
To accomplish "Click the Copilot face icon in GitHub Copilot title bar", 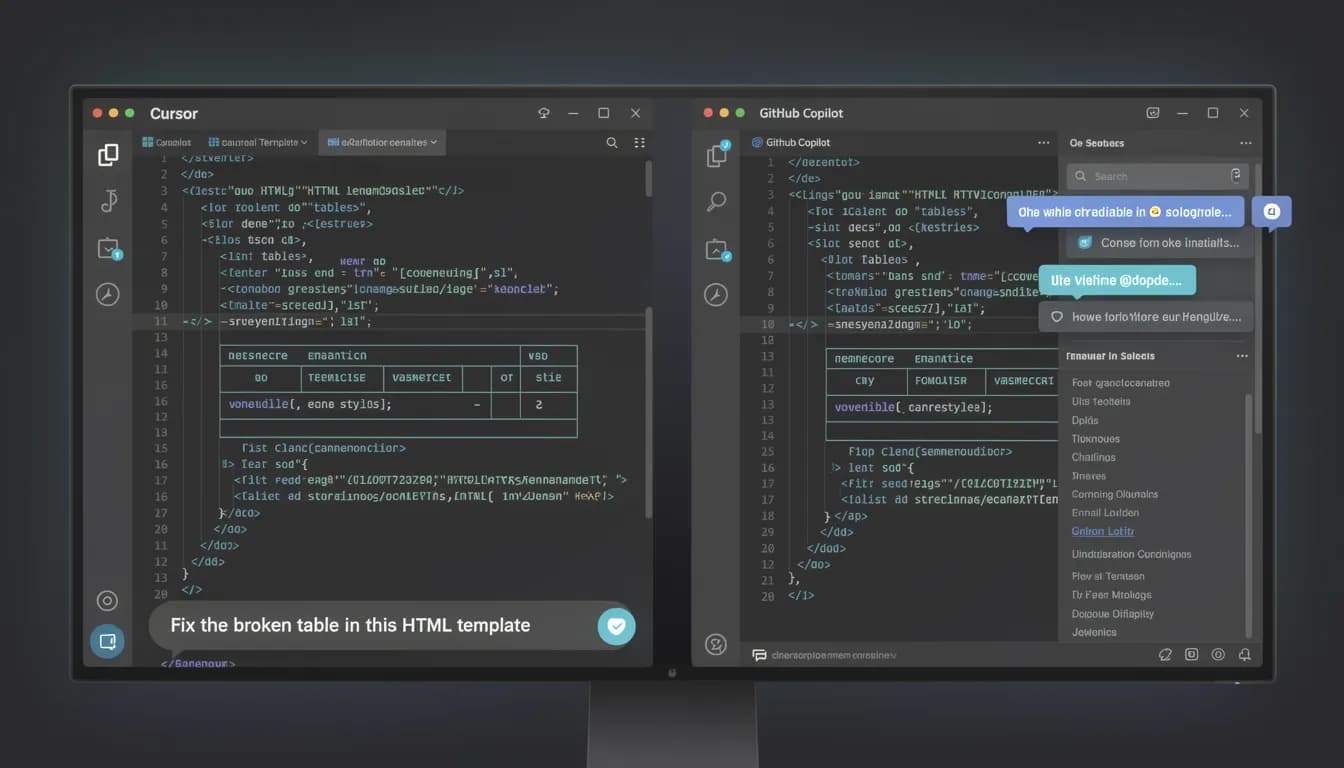I will click(1153, 113).
